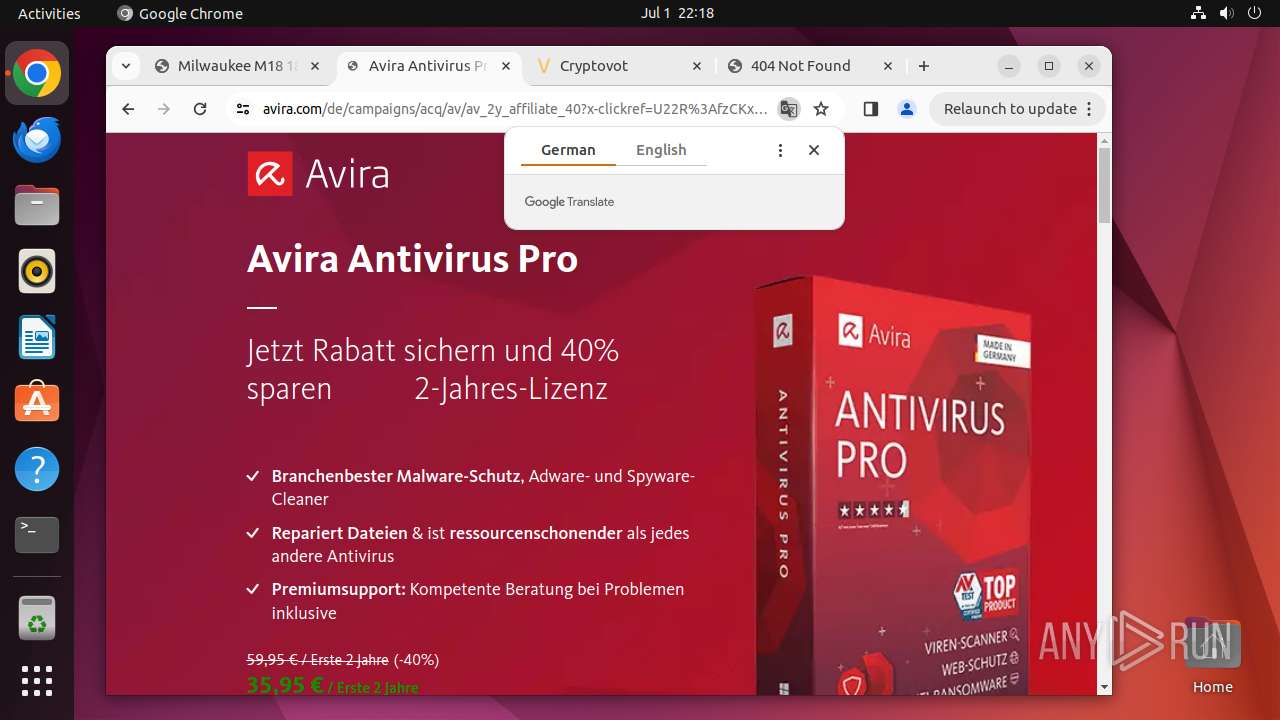Launch Thunderbird mail from the dock
The height and width of the screenshot is (720, 1280).
(x=37, y=140)
